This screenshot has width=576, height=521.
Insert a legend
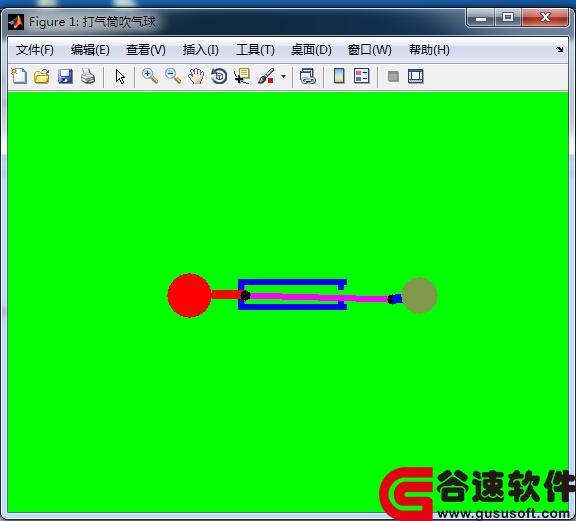[361, 76]
